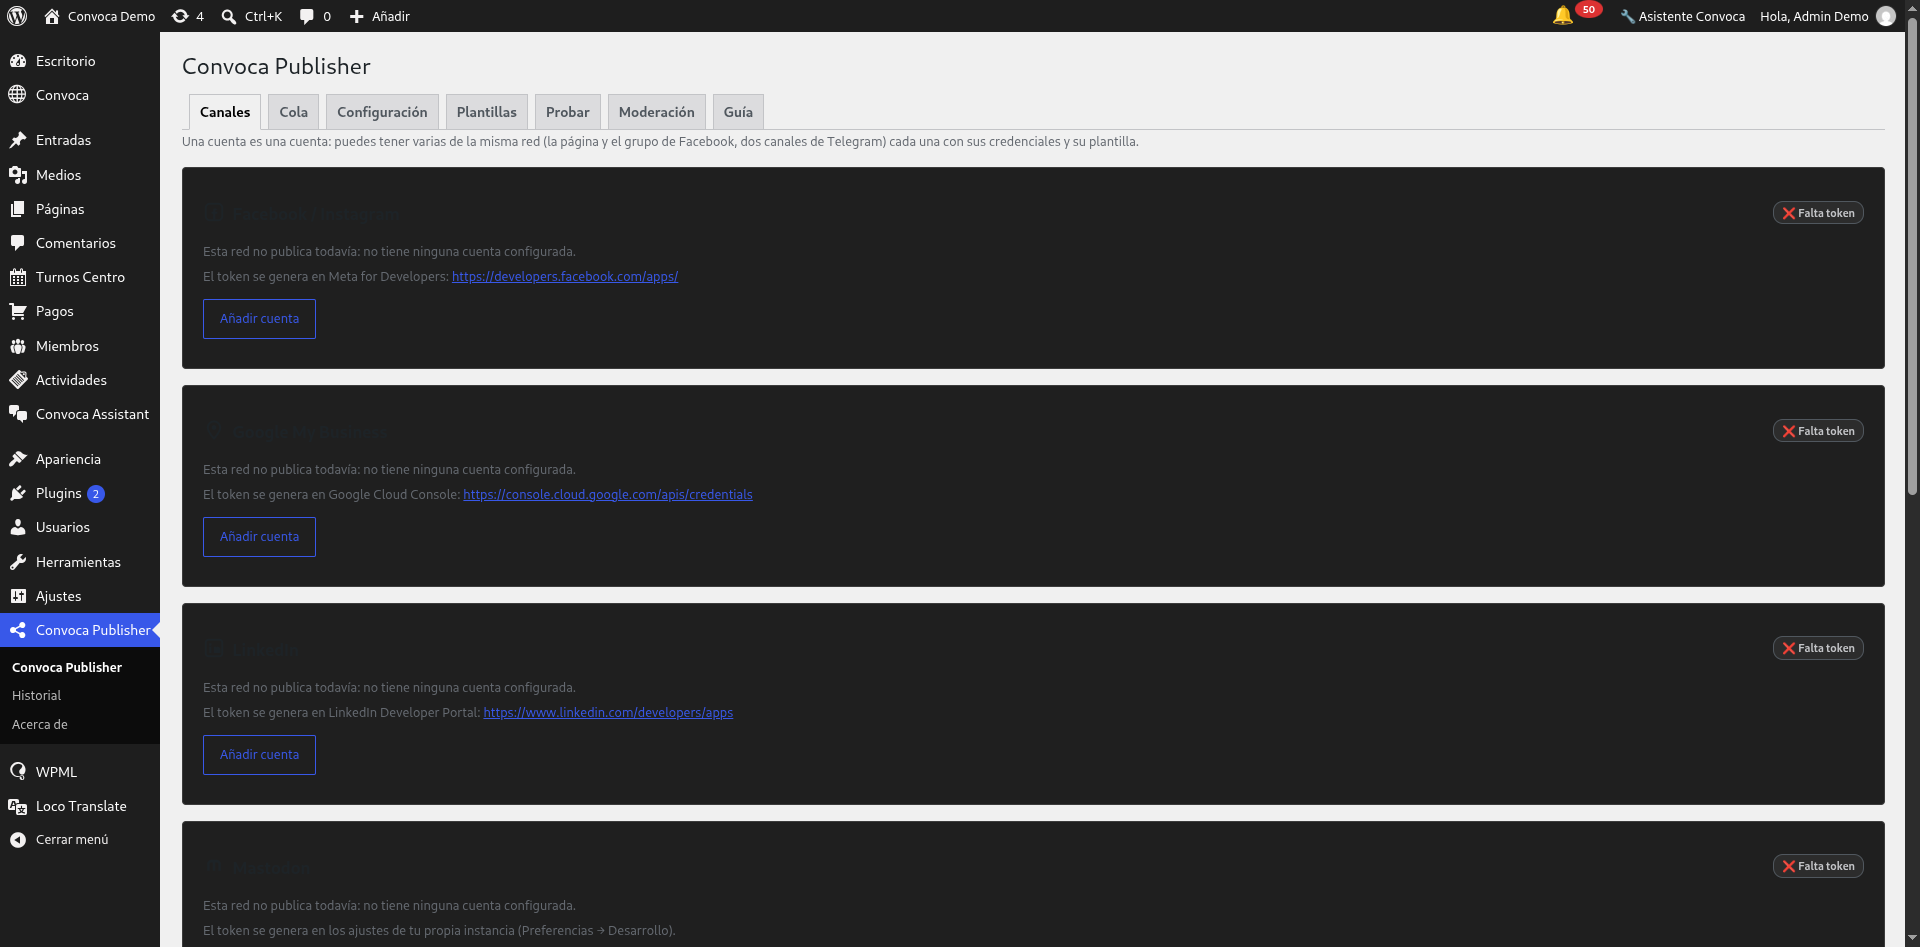Open the Guía tab

[738, 112]
